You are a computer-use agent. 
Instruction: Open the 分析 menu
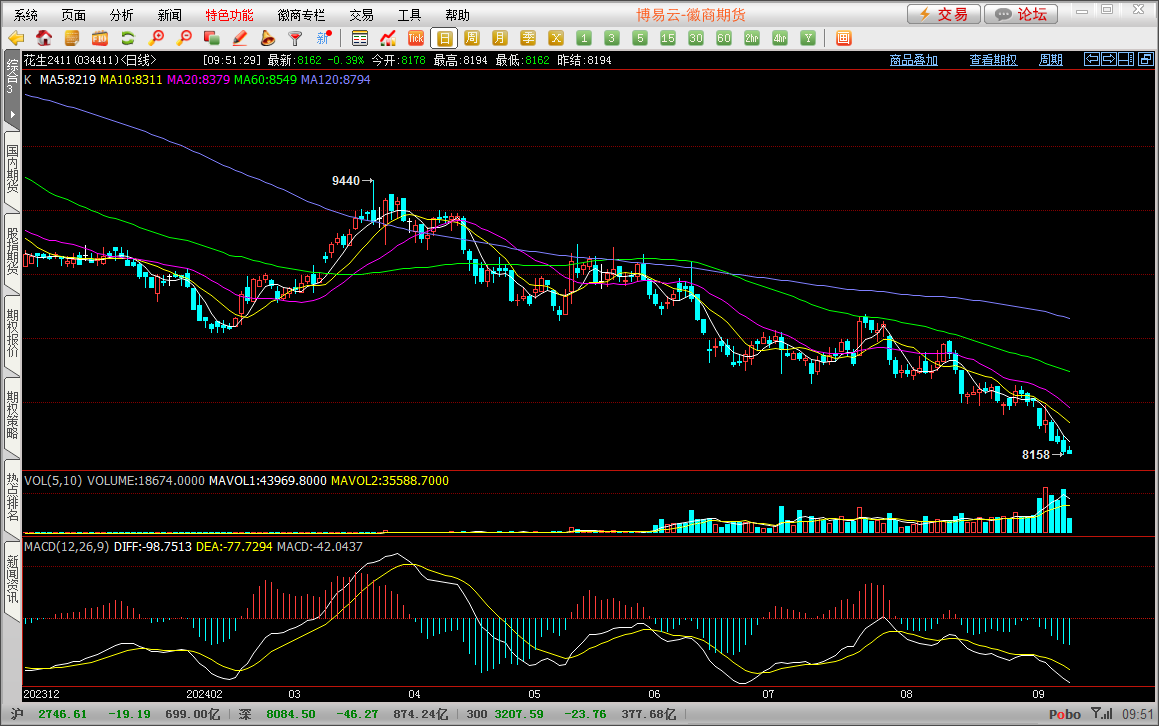click(x=121, y=15)
